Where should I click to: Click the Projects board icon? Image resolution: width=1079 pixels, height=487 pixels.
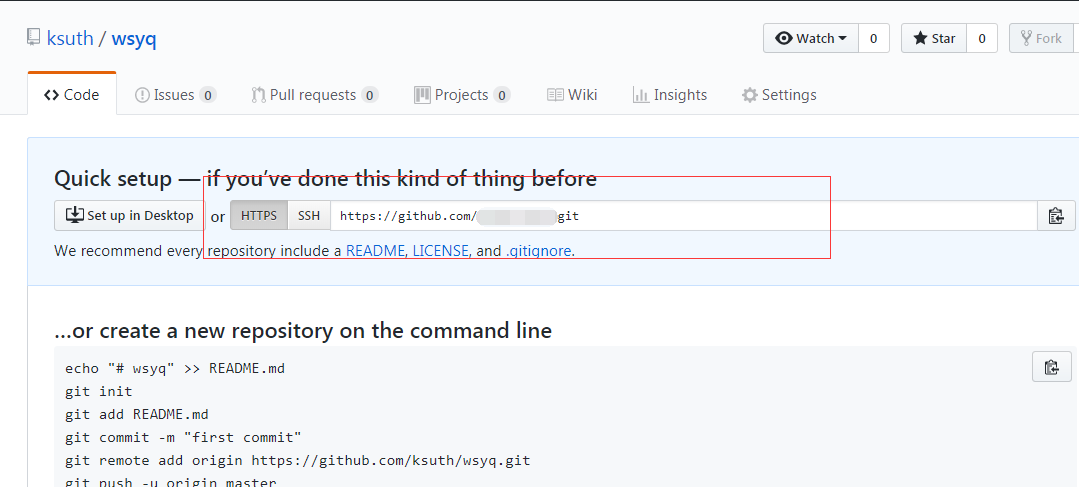click(x=422, y=95)
